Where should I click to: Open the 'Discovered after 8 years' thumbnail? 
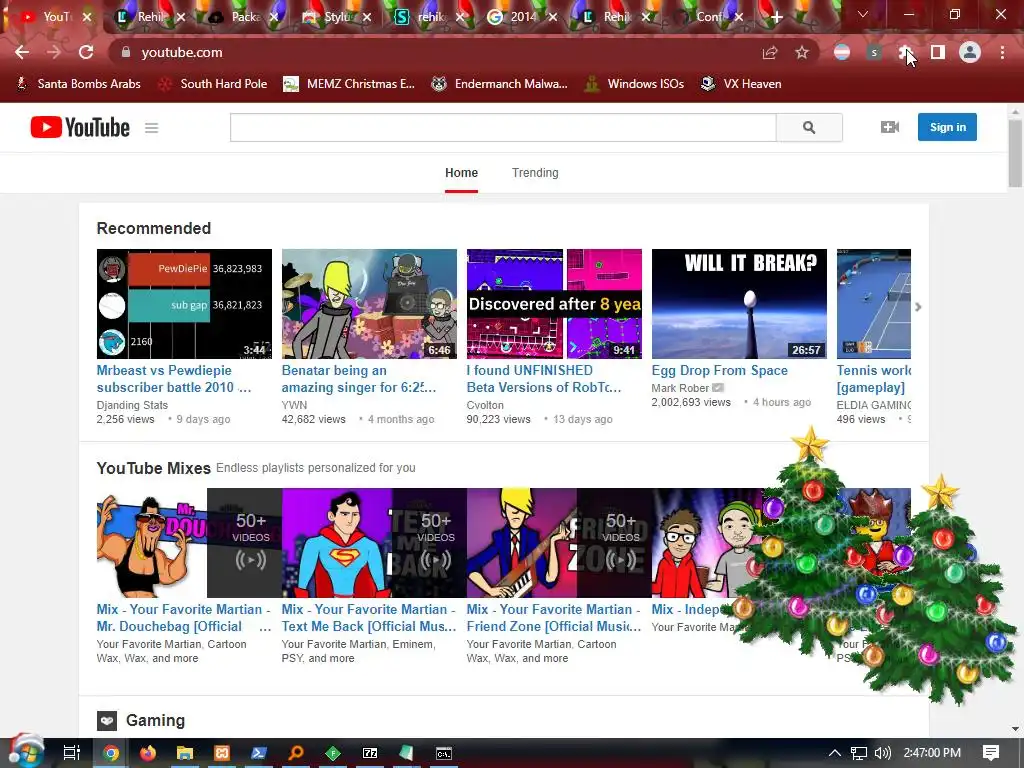(554, 304)
